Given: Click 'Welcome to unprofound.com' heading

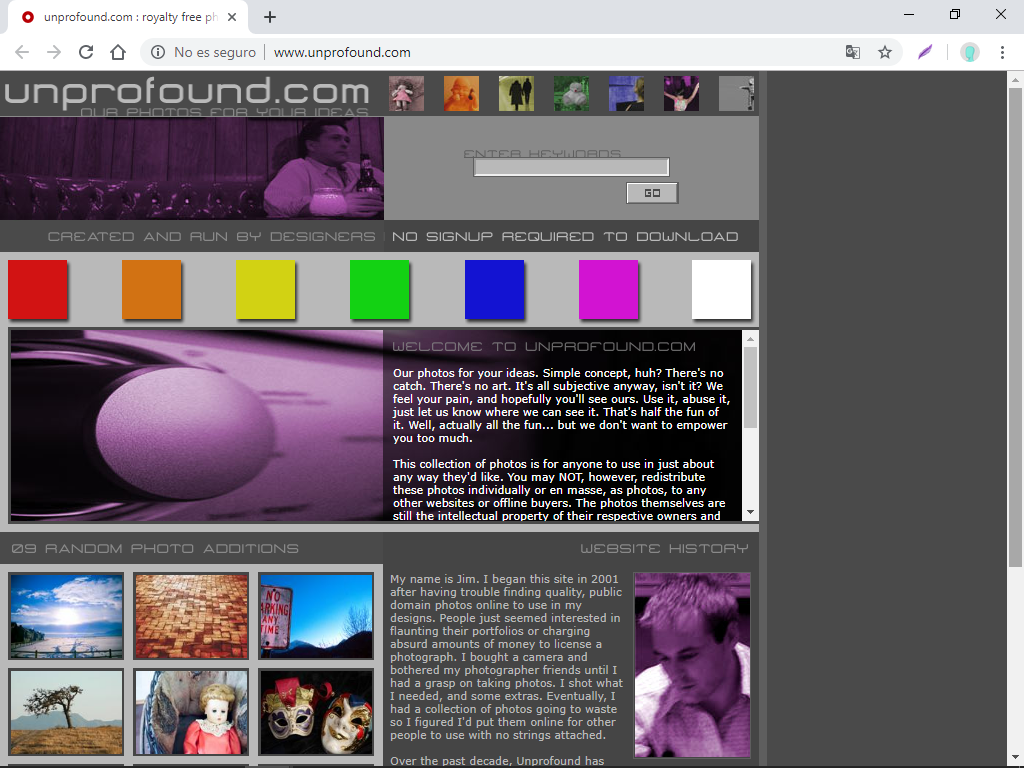Looking at the screenshot, I should click(544, 347).
